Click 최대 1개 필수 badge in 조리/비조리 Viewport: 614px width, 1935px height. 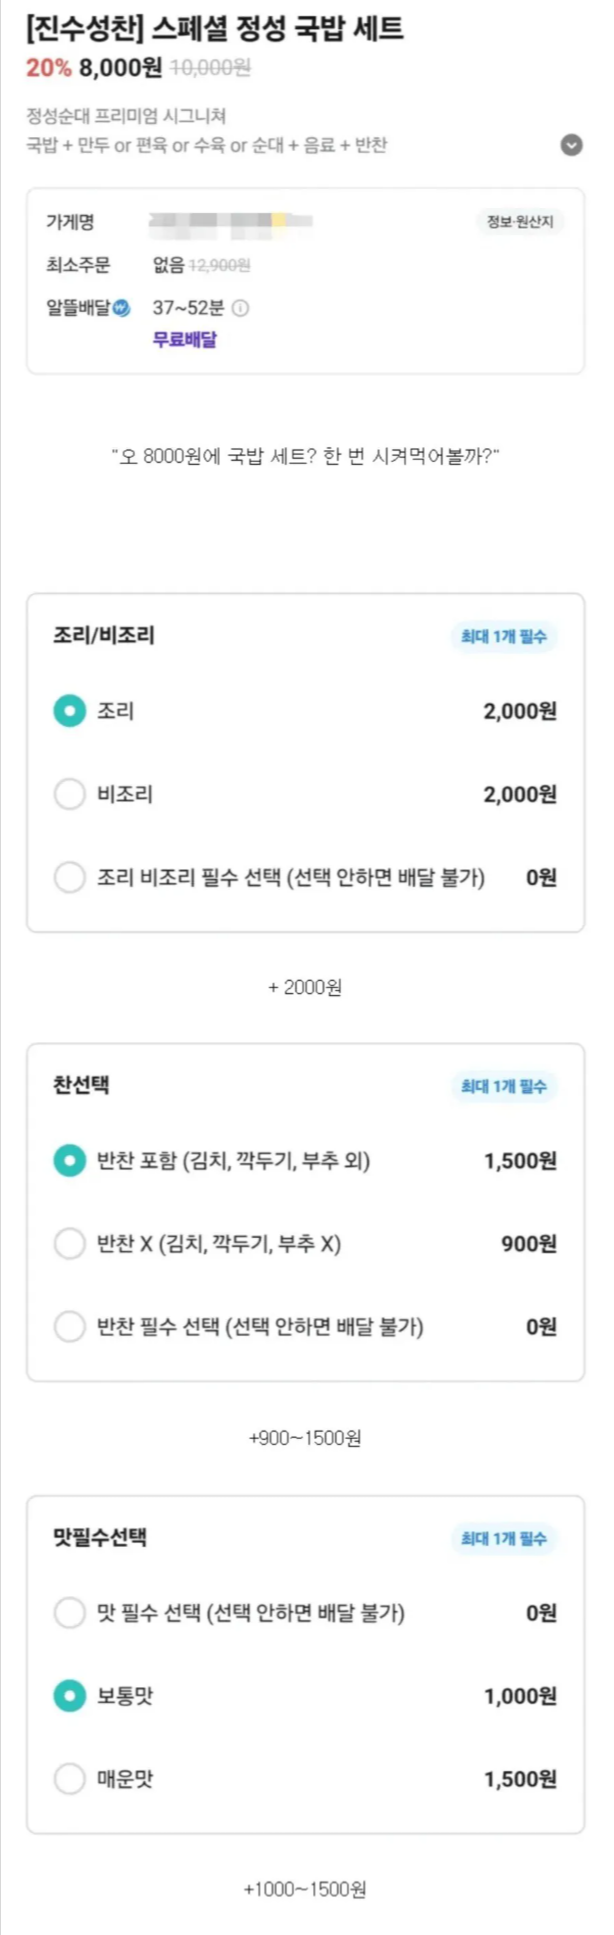coord(503,636)
